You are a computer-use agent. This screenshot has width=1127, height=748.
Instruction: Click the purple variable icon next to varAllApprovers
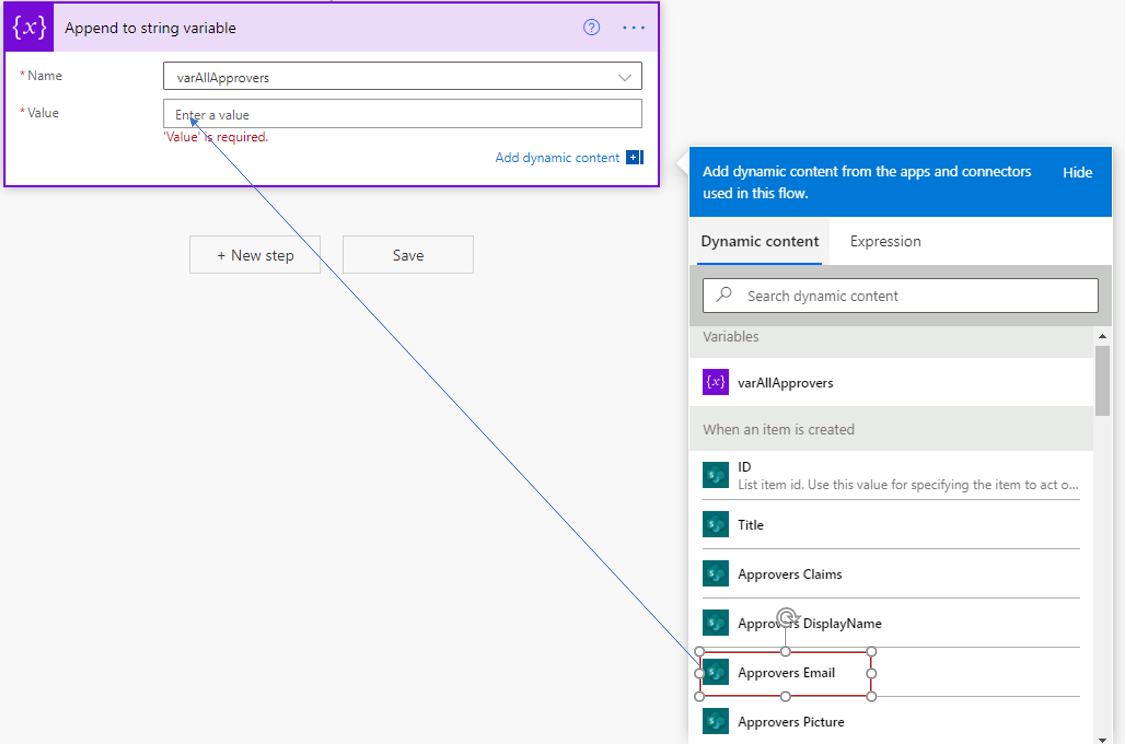[715, 382]
